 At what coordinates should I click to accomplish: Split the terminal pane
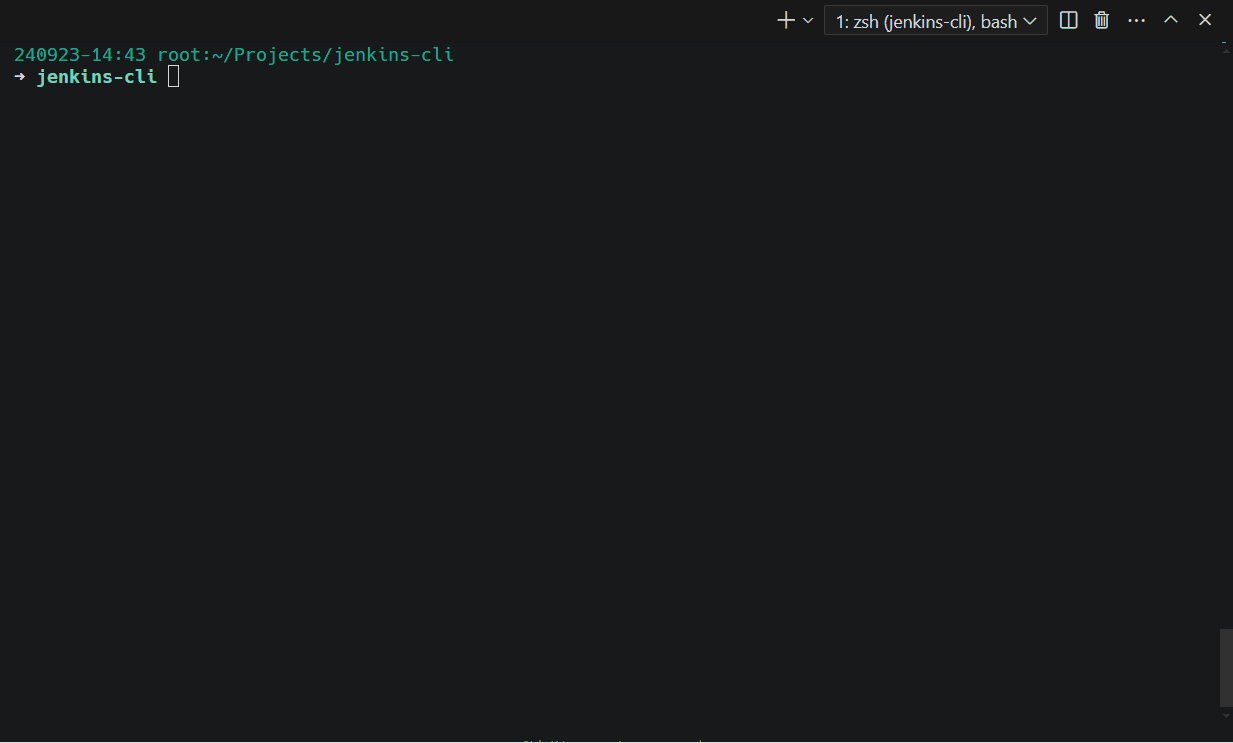(x=1068, y=20)
